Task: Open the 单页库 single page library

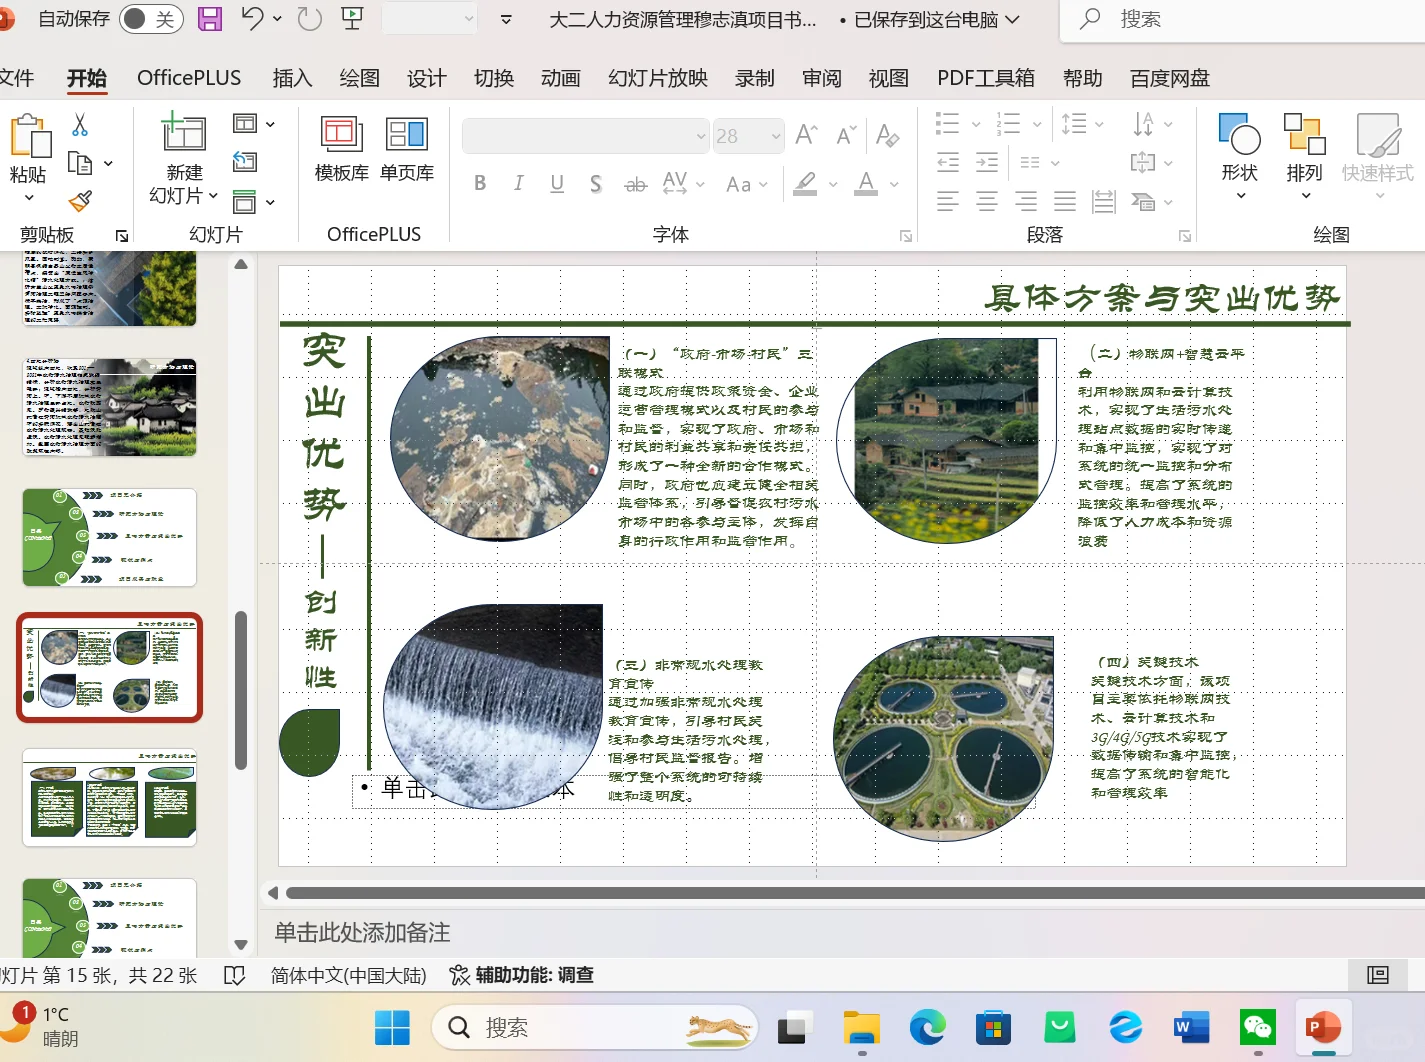Action: (x=407, y=148)
